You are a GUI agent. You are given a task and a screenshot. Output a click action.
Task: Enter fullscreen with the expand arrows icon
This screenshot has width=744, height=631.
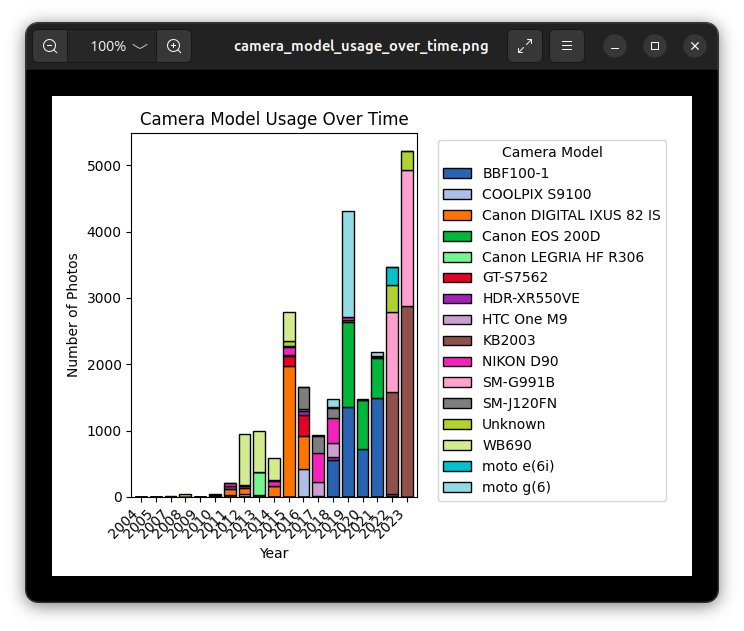click(525, 46)
